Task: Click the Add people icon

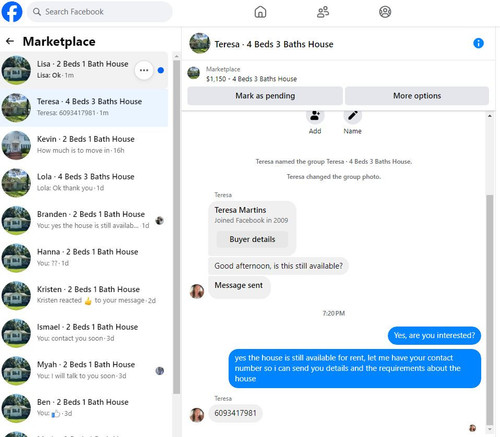Action: pos(315,116)
